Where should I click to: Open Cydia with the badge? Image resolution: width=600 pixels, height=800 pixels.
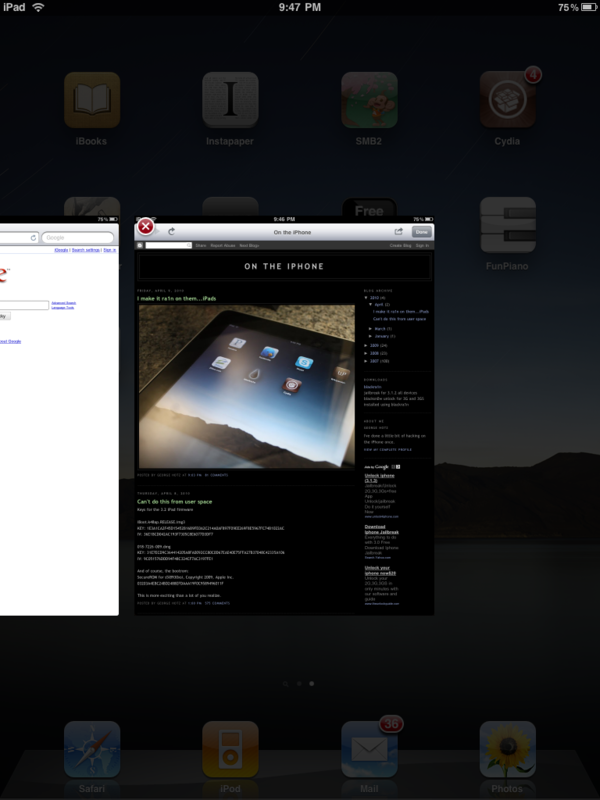pyautogui.click(x=508, y=99)
